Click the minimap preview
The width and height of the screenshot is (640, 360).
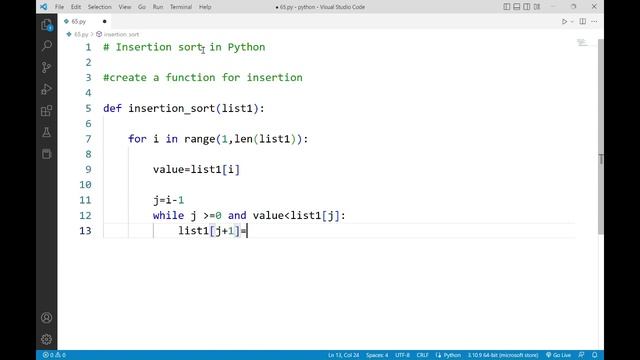[583, 43]
